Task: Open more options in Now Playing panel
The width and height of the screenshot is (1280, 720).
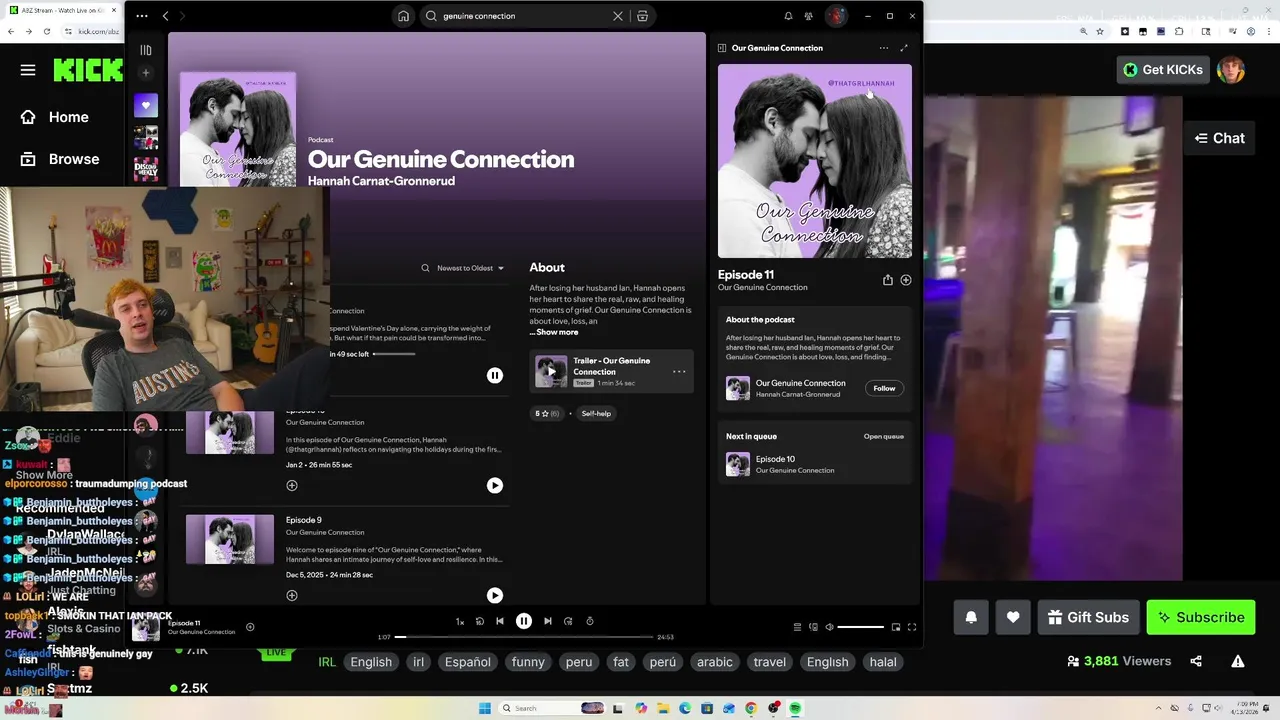Action: pos(883,48)
